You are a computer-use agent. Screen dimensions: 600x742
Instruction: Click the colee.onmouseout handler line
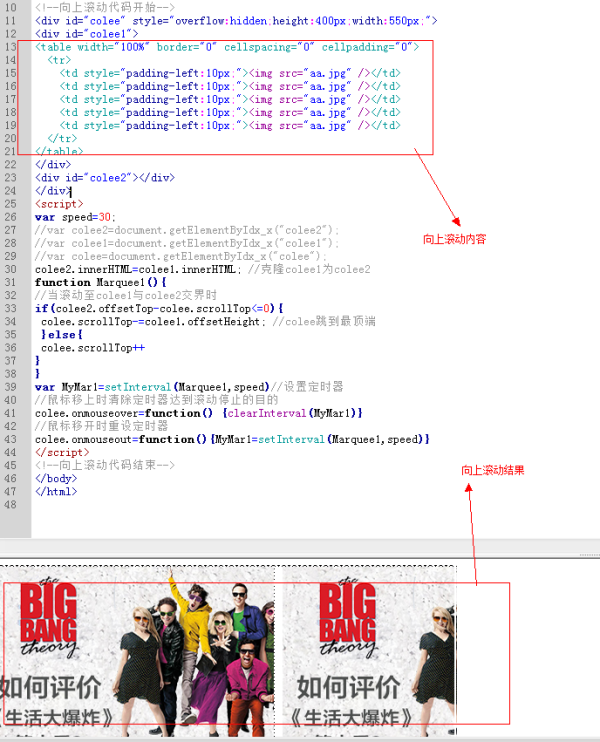232,439
